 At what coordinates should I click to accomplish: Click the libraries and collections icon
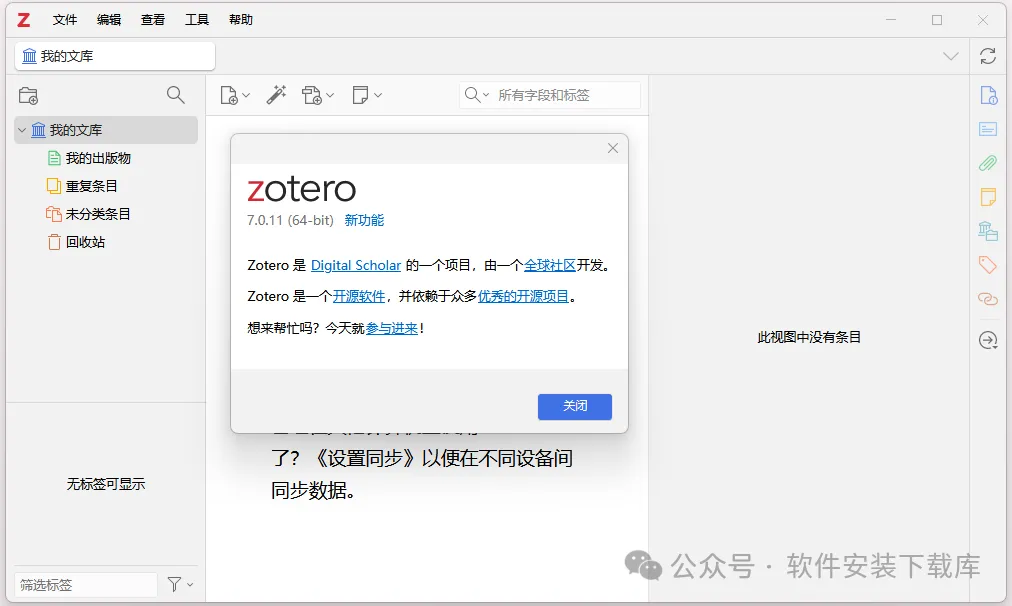click(987, 230)
